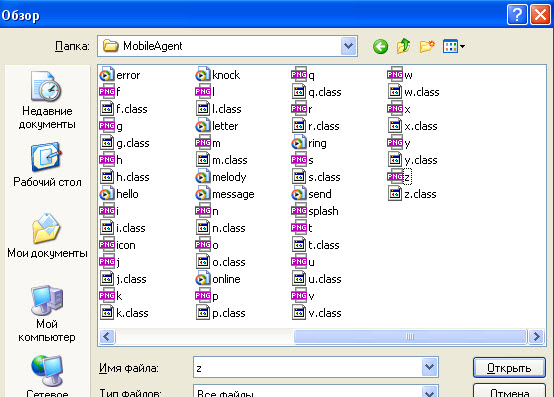Select file named q.class
Viewport: 554px width, 397px height.
click(317, 91)
